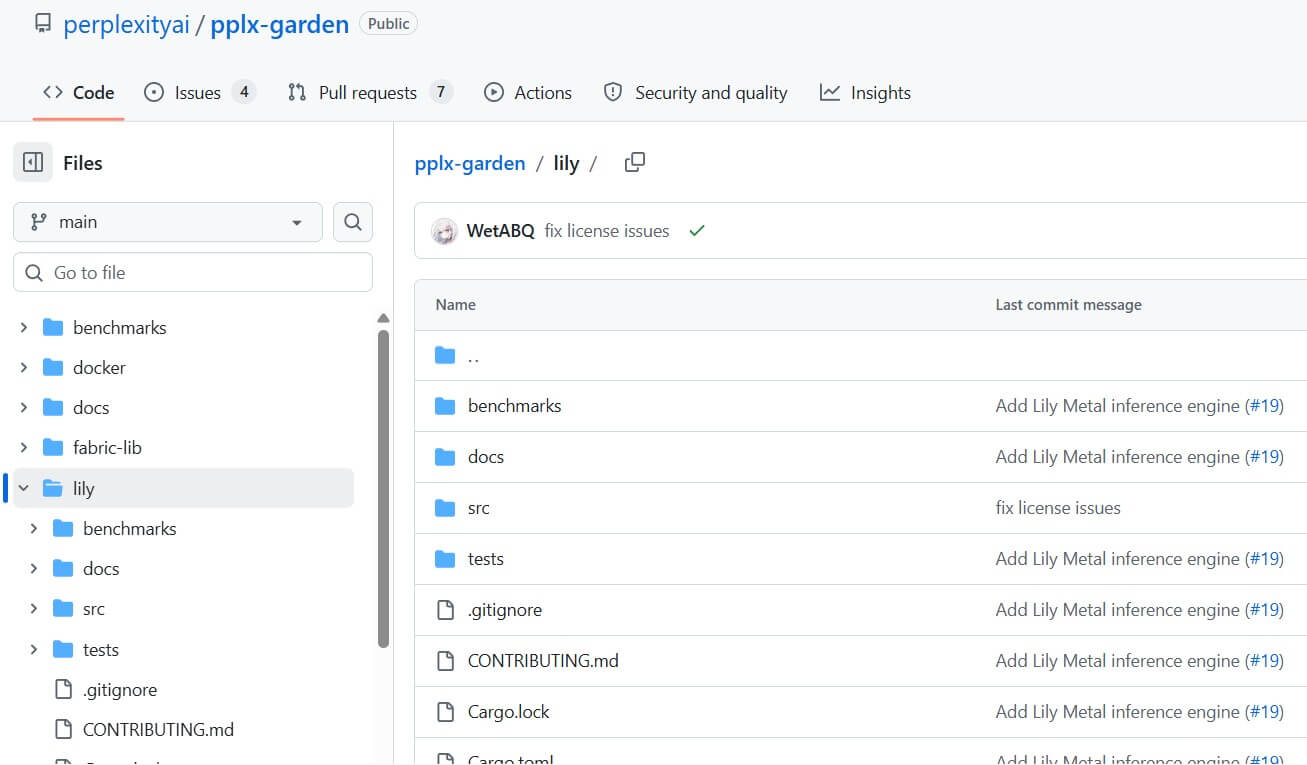Click the src folder icon in file table

(x=445, y=508)
